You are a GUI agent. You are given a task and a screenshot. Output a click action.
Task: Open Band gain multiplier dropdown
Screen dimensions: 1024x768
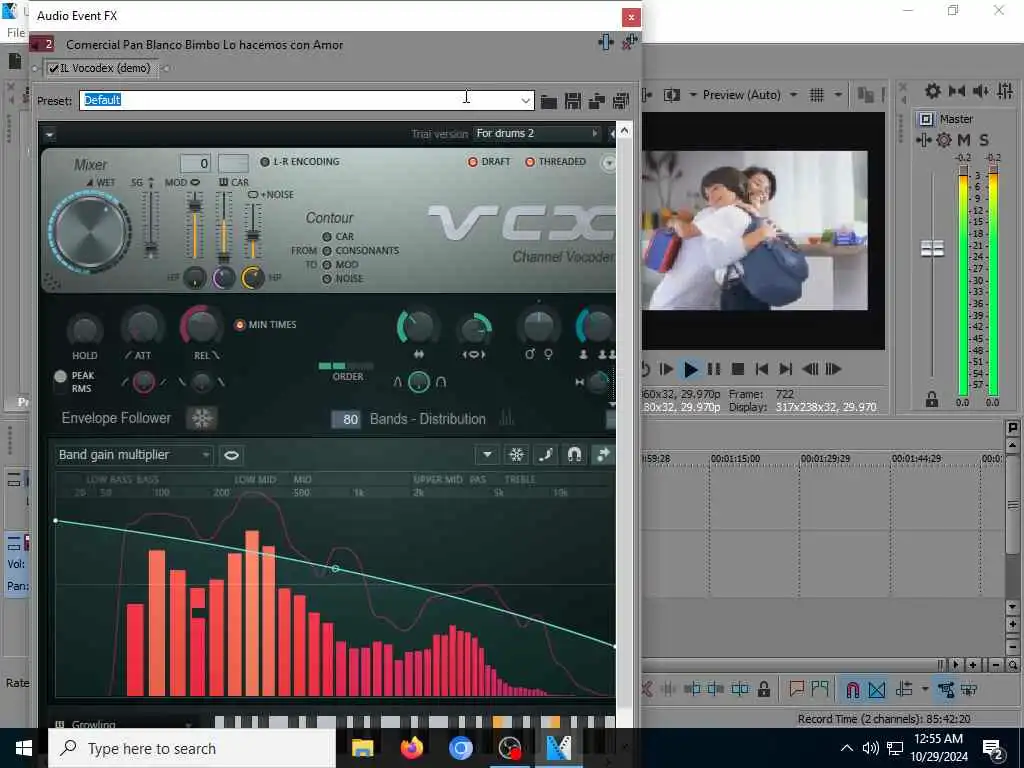click(134, 455)
